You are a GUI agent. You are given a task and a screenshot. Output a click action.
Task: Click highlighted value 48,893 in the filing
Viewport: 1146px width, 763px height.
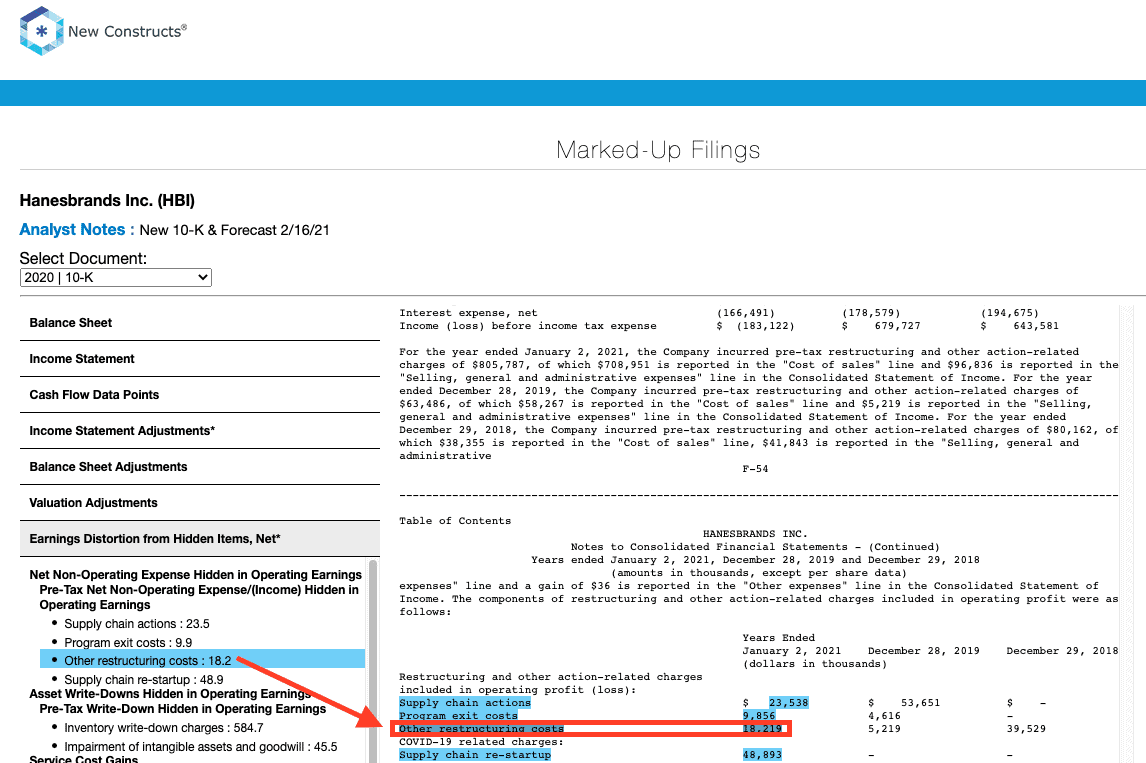pyautogui.click(x=762, y=755)
